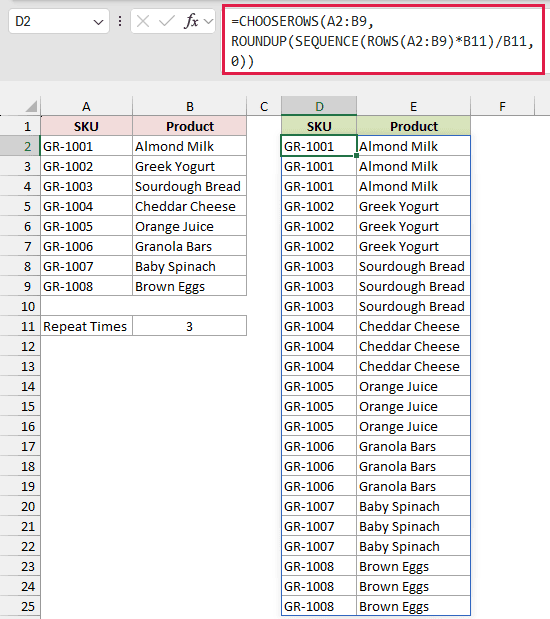Click Baby Spinach in column B
Image resolution: width=550 pixels, height=619 pixels.
pos(190,266)
